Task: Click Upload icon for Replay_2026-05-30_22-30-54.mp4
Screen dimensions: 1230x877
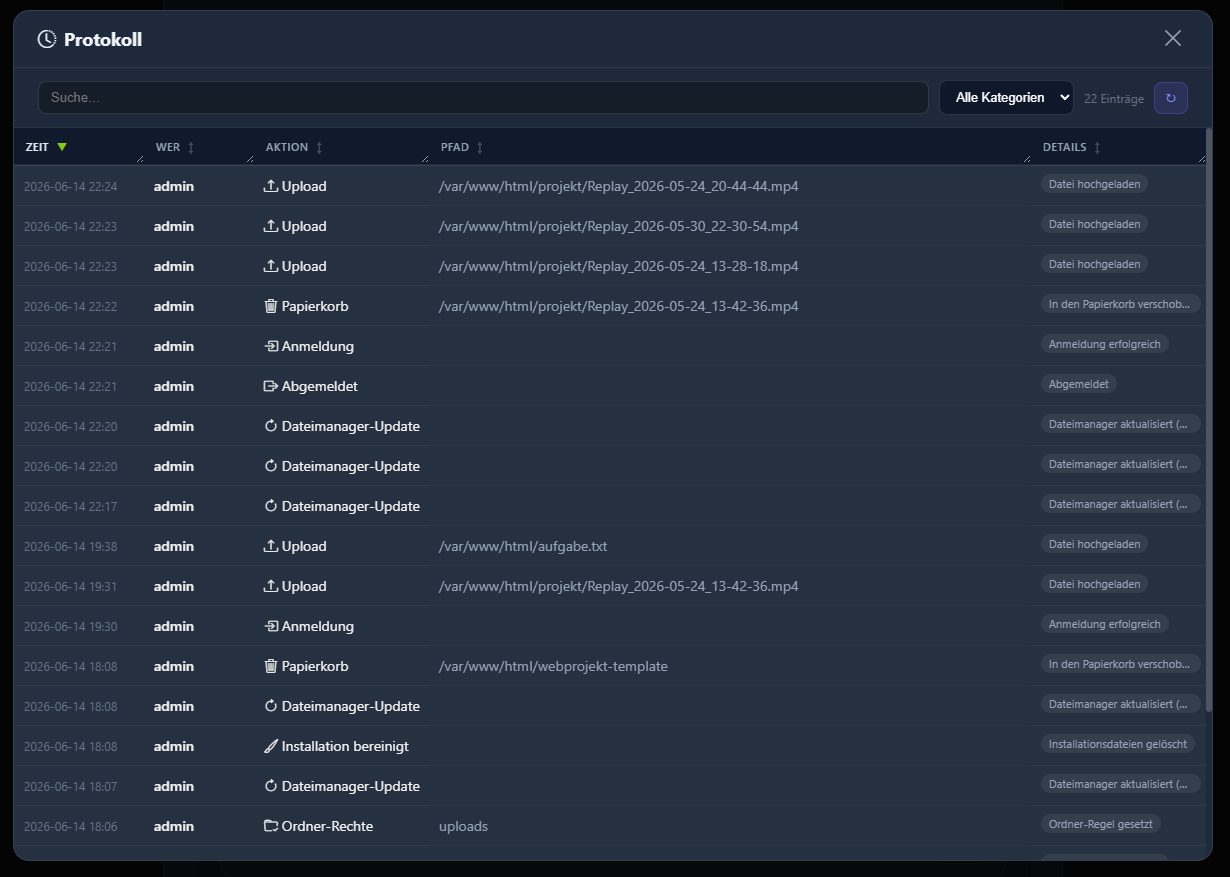Action: click(x=270, y=226)
